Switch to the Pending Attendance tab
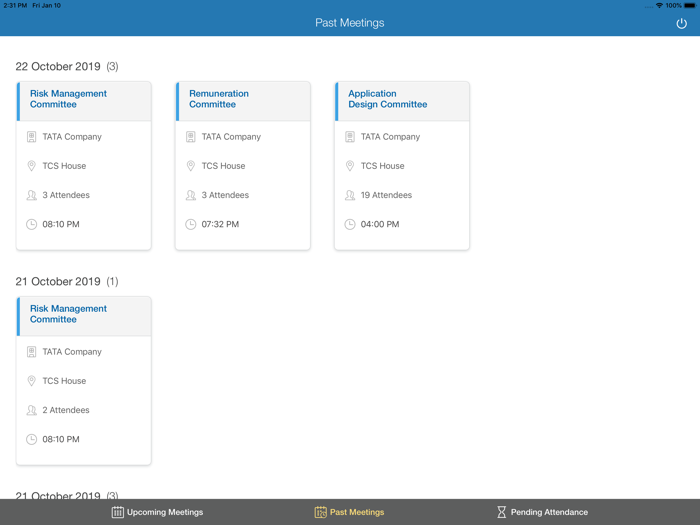The width and height of the screenshot is (700, 525). point(542,512)
